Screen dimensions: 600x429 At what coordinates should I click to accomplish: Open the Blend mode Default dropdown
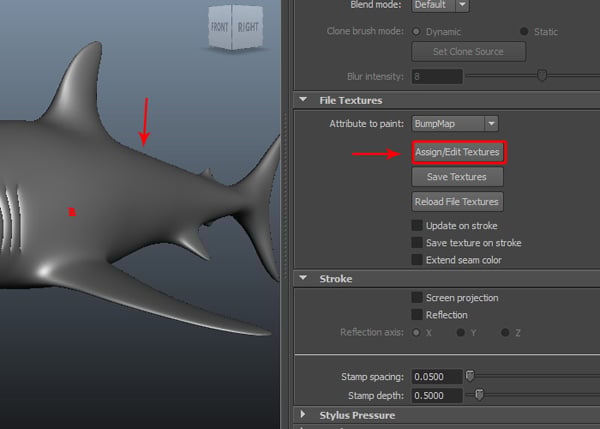pyautogui.click(x=440, y=5)
